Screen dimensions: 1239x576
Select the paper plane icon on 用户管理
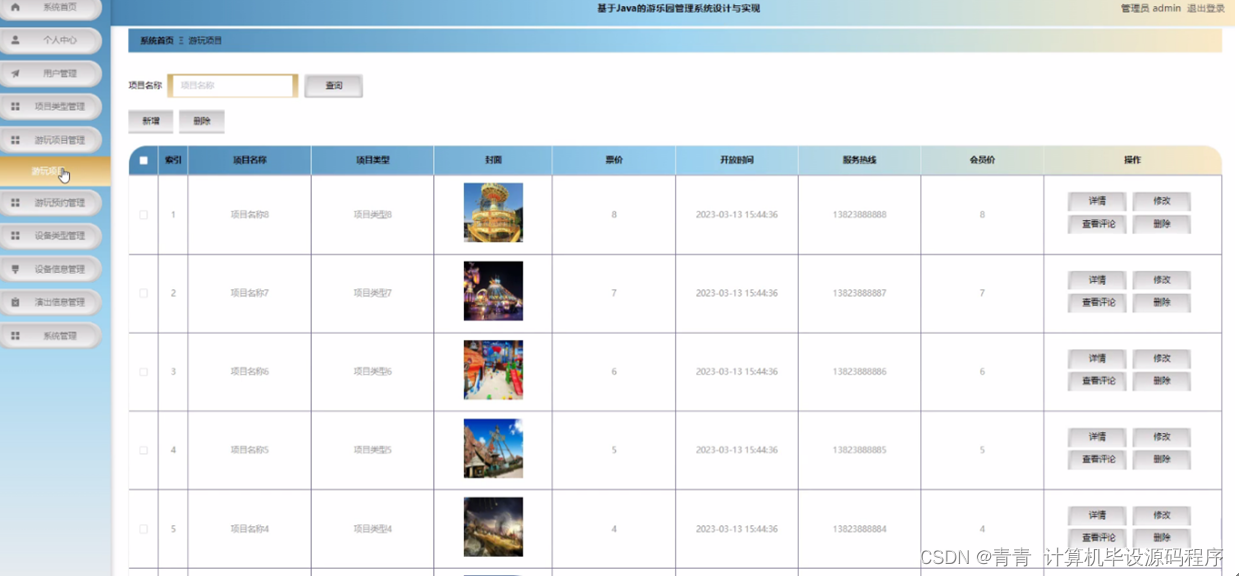click(13, 73)
